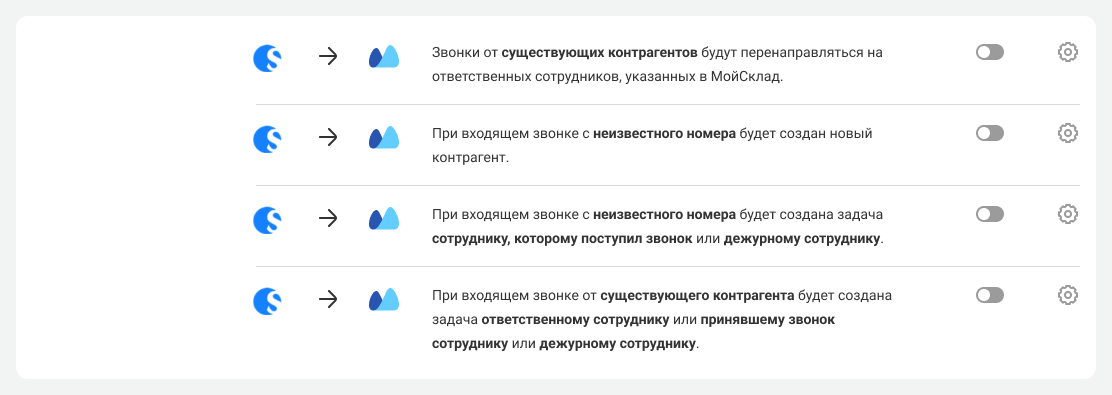Screen dimensions: 1112x395
Task: Click blue S logo in new contractor row
Action: point(267,138)
